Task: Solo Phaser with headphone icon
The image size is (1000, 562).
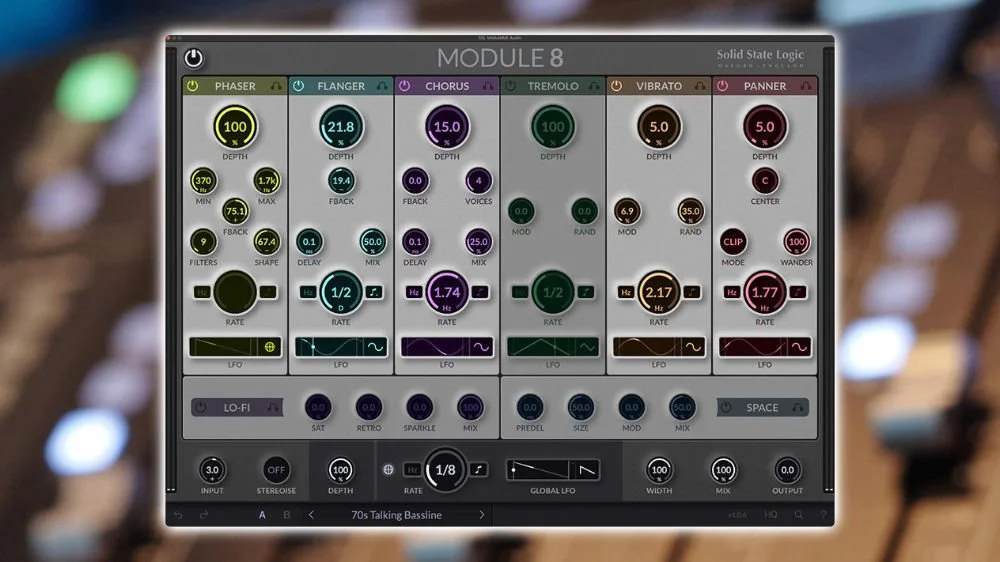Action: point(276,85)
